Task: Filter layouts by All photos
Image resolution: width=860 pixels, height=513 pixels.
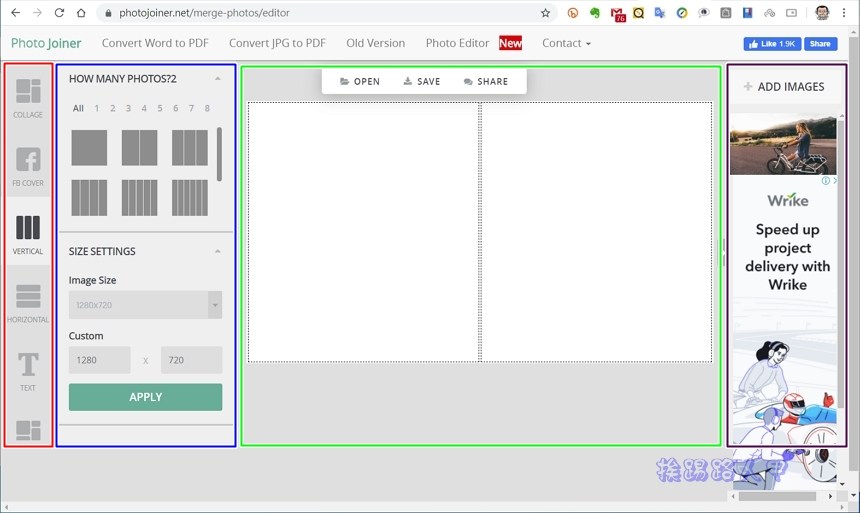Action: click(x=78, y=108)
